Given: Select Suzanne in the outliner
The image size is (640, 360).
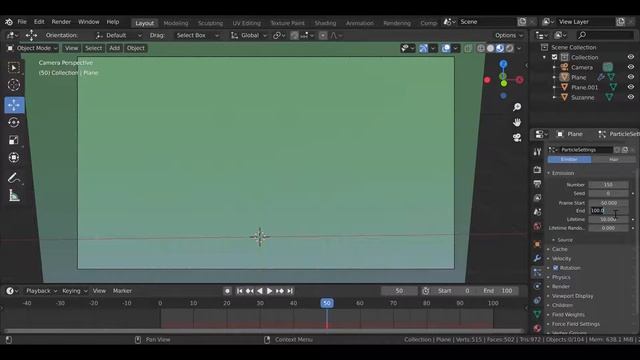Looking at the screenshot, I should (582, 97).
